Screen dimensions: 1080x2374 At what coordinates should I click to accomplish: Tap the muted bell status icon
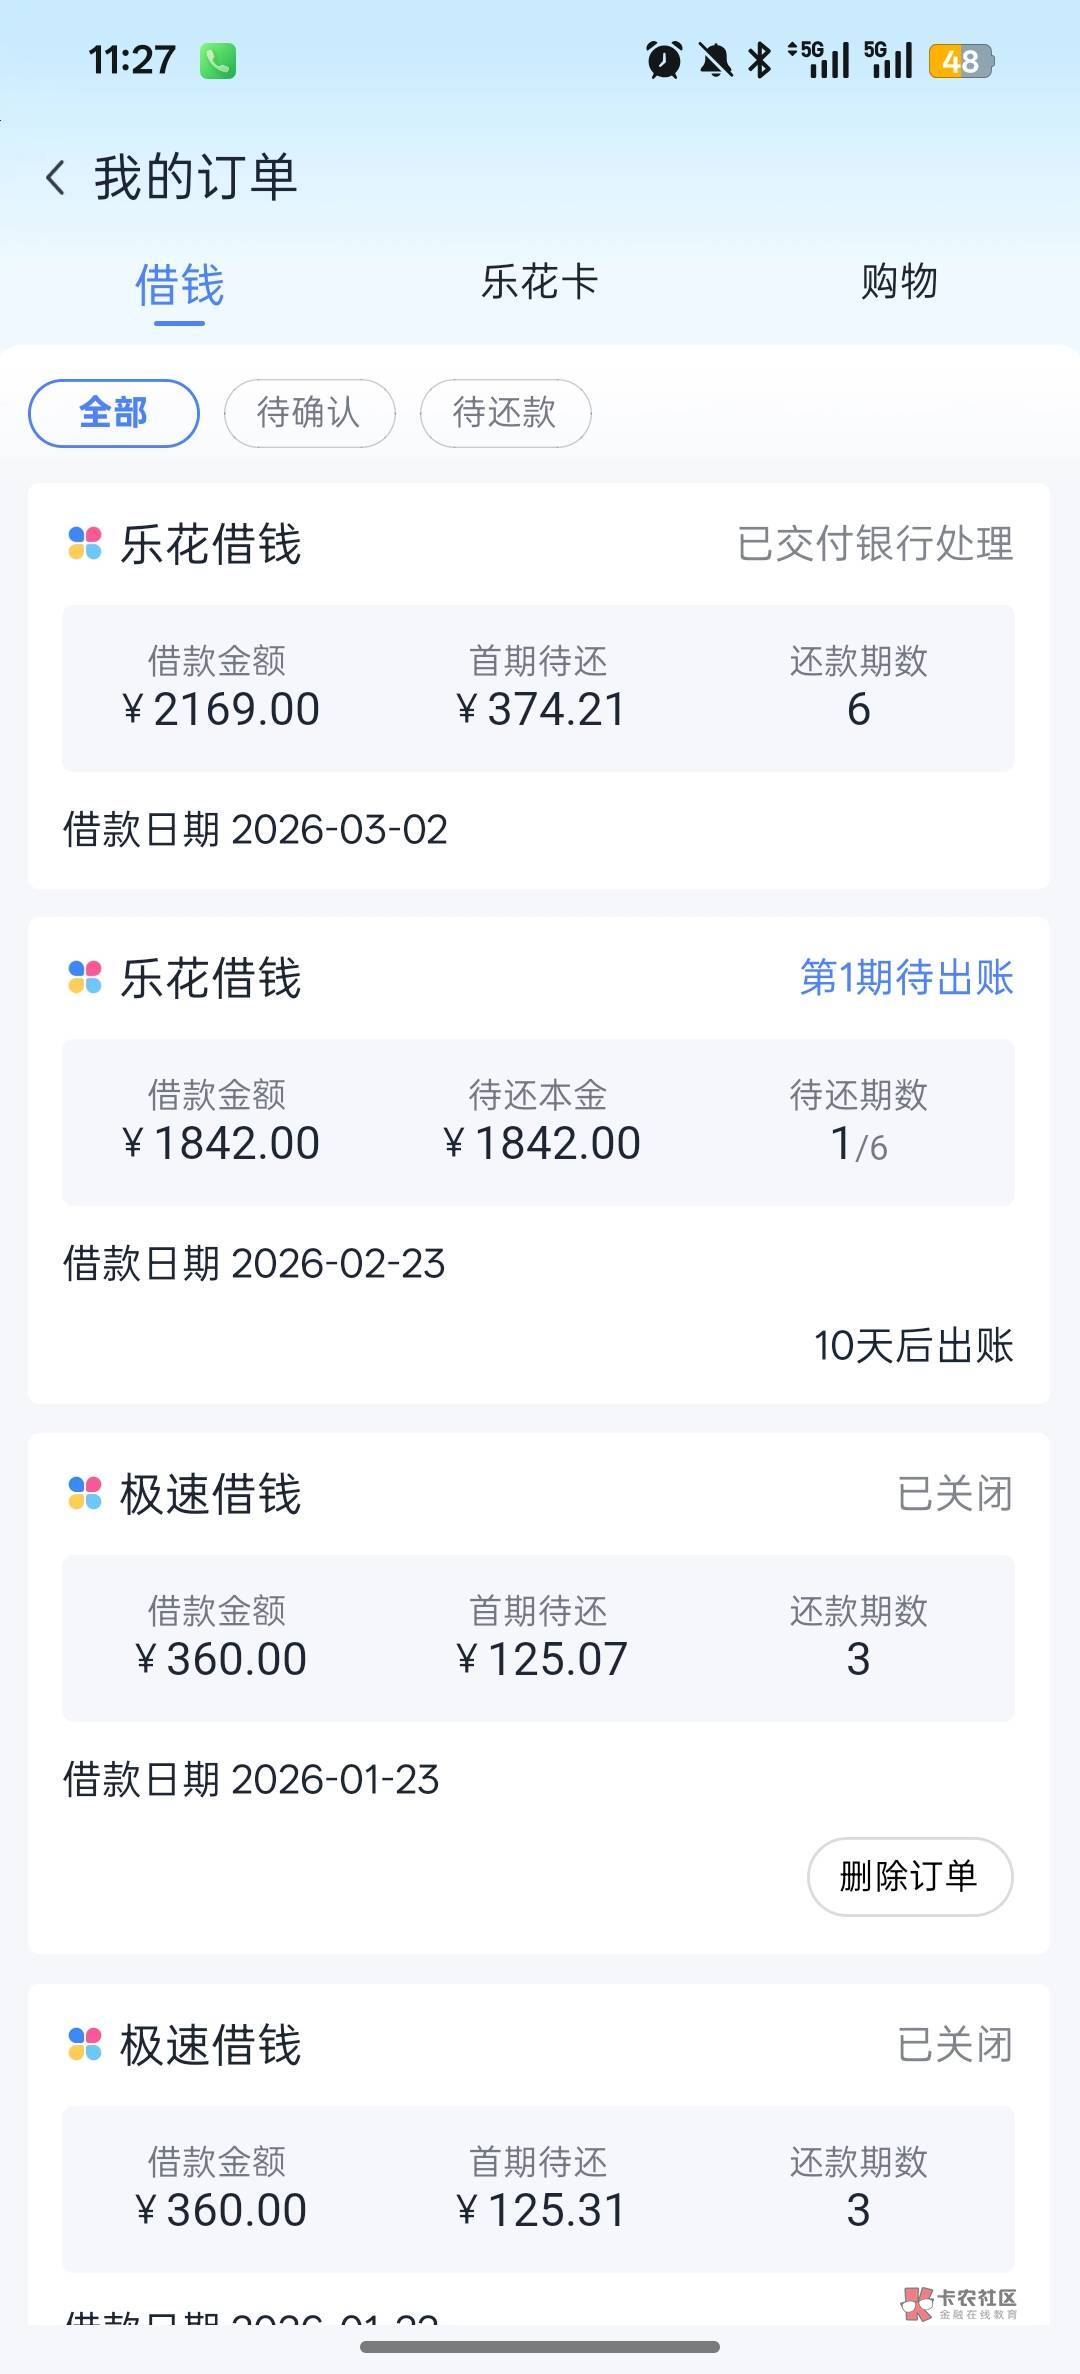(715, 61)
